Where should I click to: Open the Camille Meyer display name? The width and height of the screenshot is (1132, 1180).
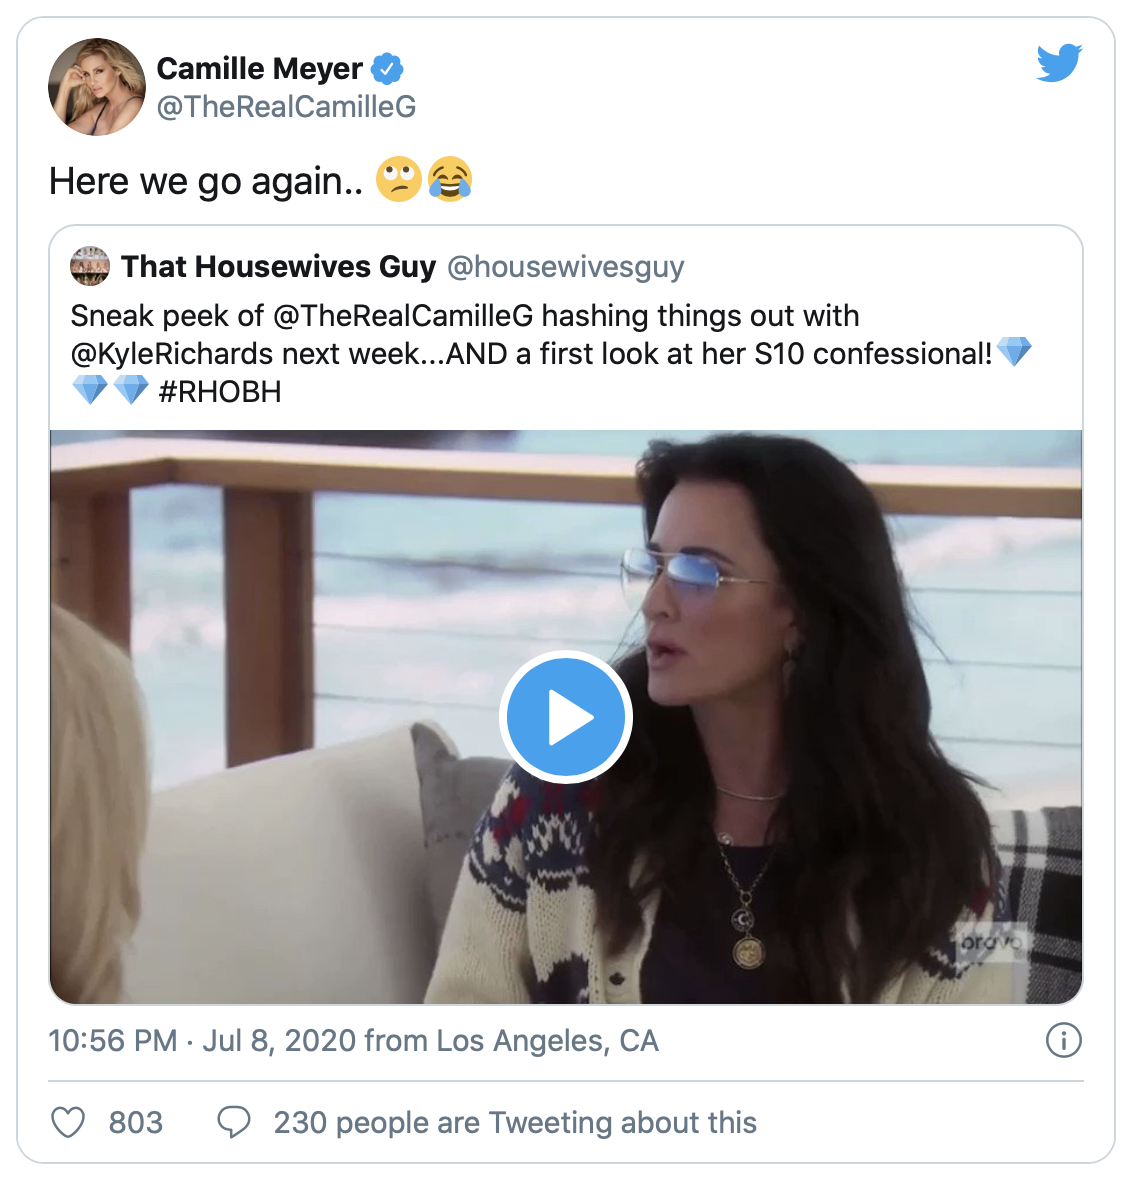tap(260, 69)
